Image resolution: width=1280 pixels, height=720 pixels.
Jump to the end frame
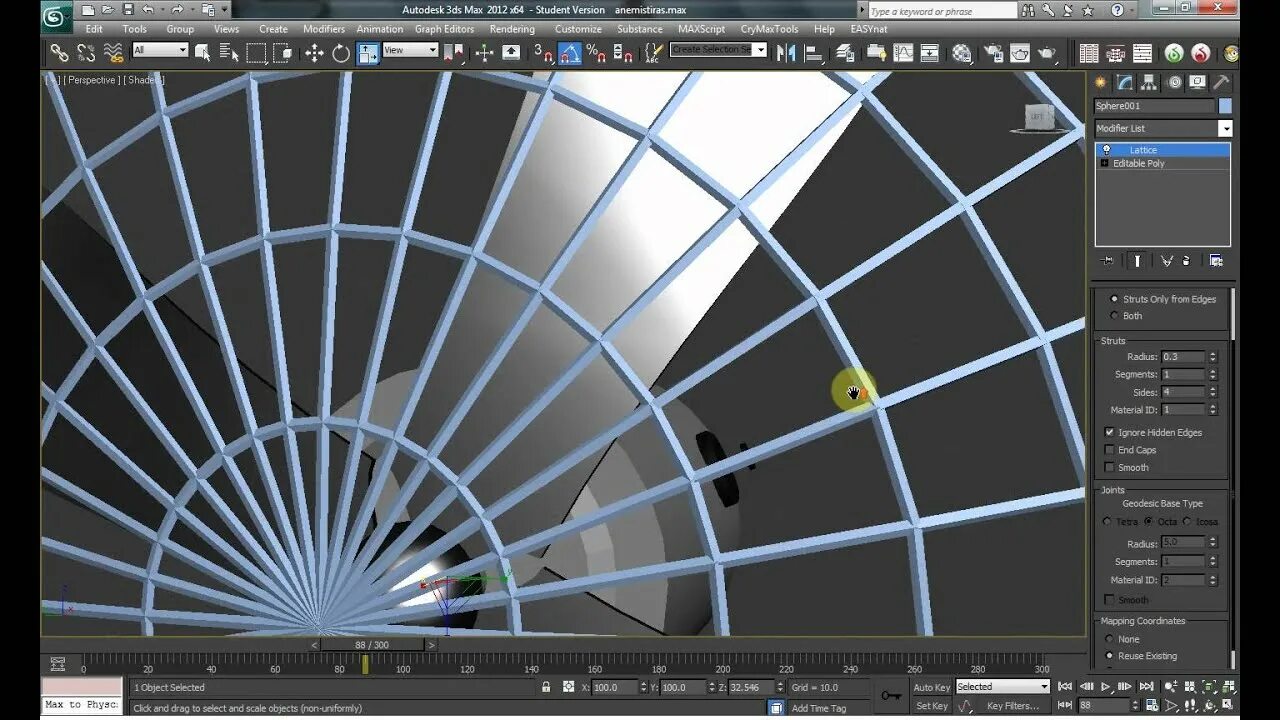1145,687
